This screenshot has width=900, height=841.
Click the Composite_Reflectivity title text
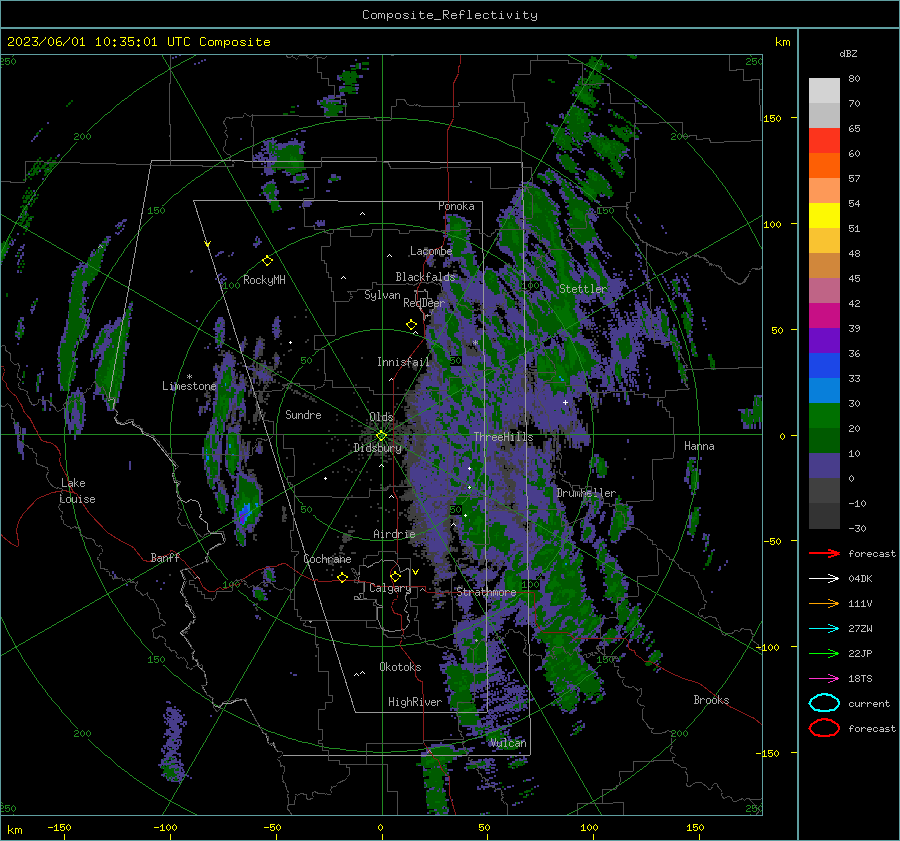tap(449, 15)
